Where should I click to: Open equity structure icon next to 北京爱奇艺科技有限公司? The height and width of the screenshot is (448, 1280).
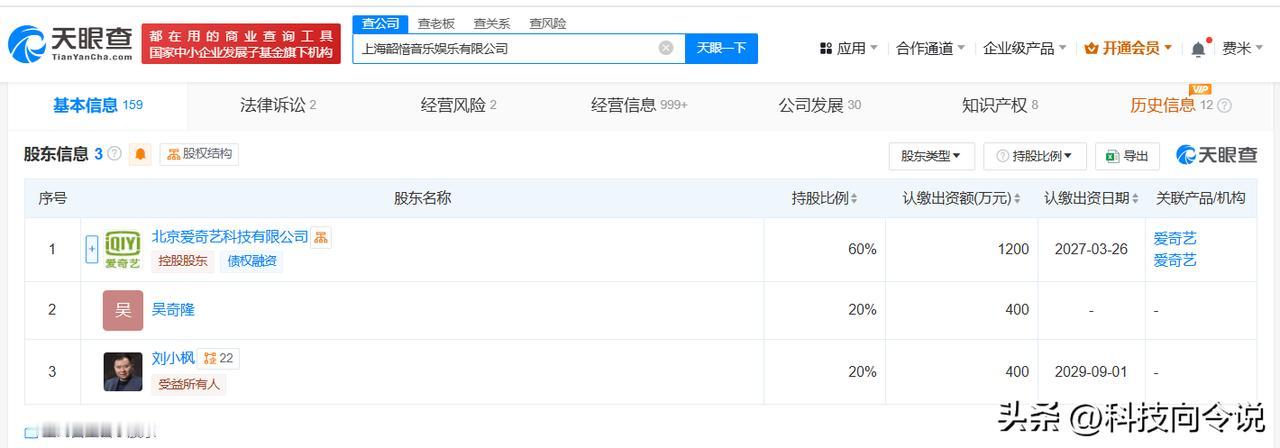[321, 237]
